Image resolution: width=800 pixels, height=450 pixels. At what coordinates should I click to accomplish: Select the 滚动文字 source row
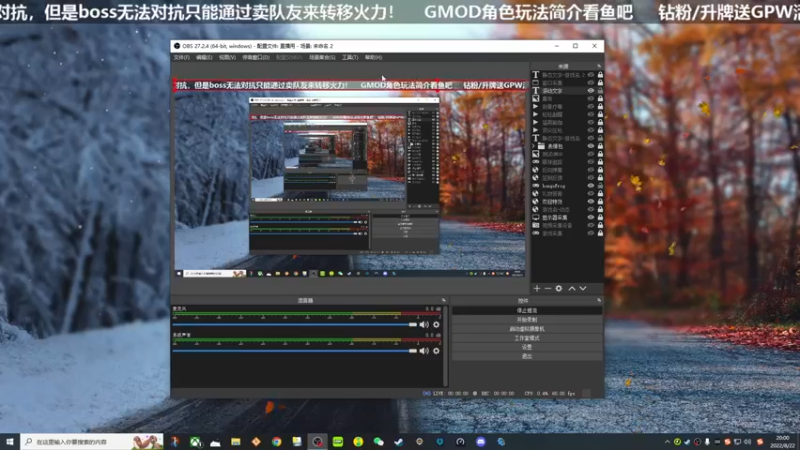(x=567, y=91)
